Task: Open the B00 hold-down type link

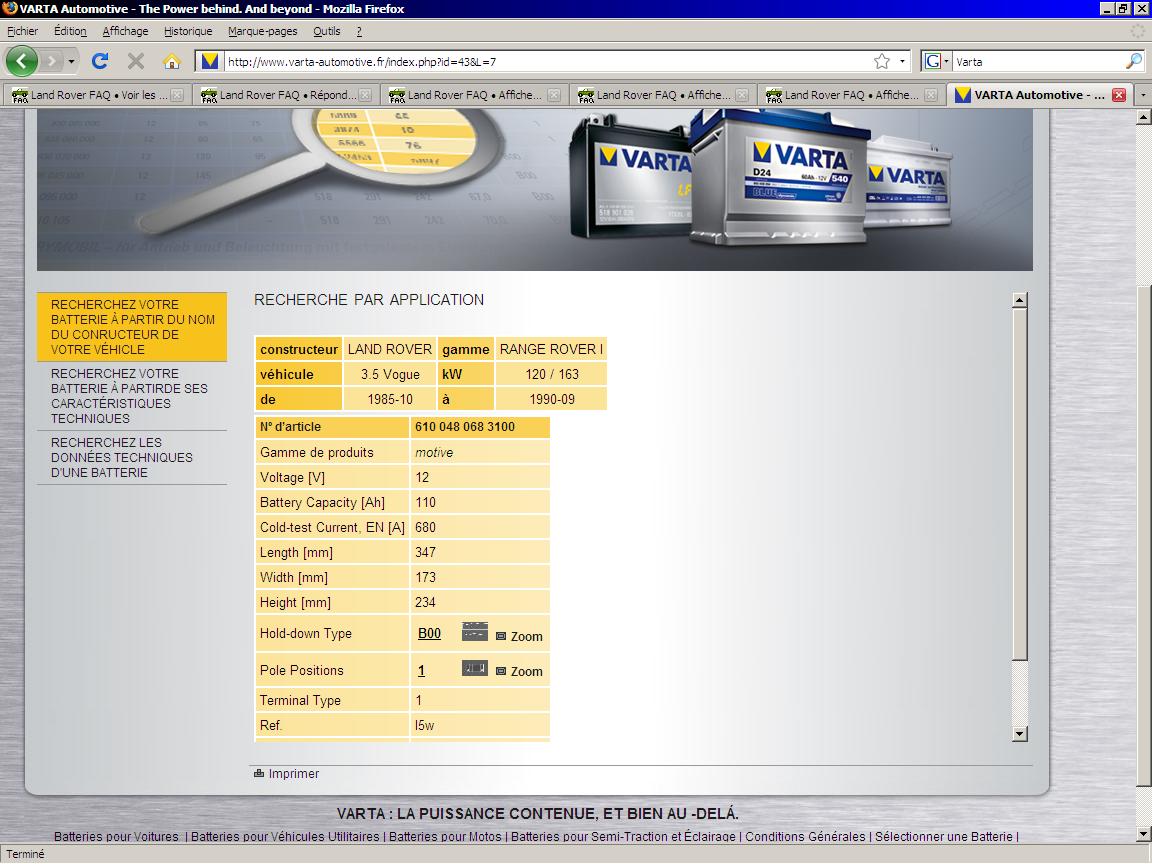Action: 429,633
